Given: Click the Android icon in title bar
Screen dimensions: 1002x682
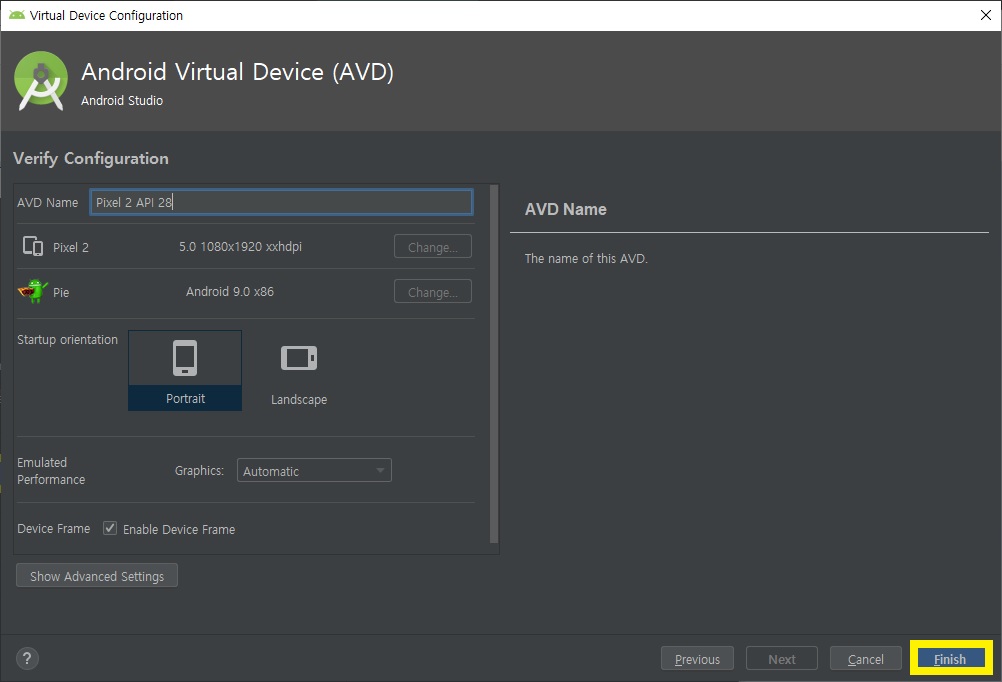Looking at the screenshot, I should point(17,15).
